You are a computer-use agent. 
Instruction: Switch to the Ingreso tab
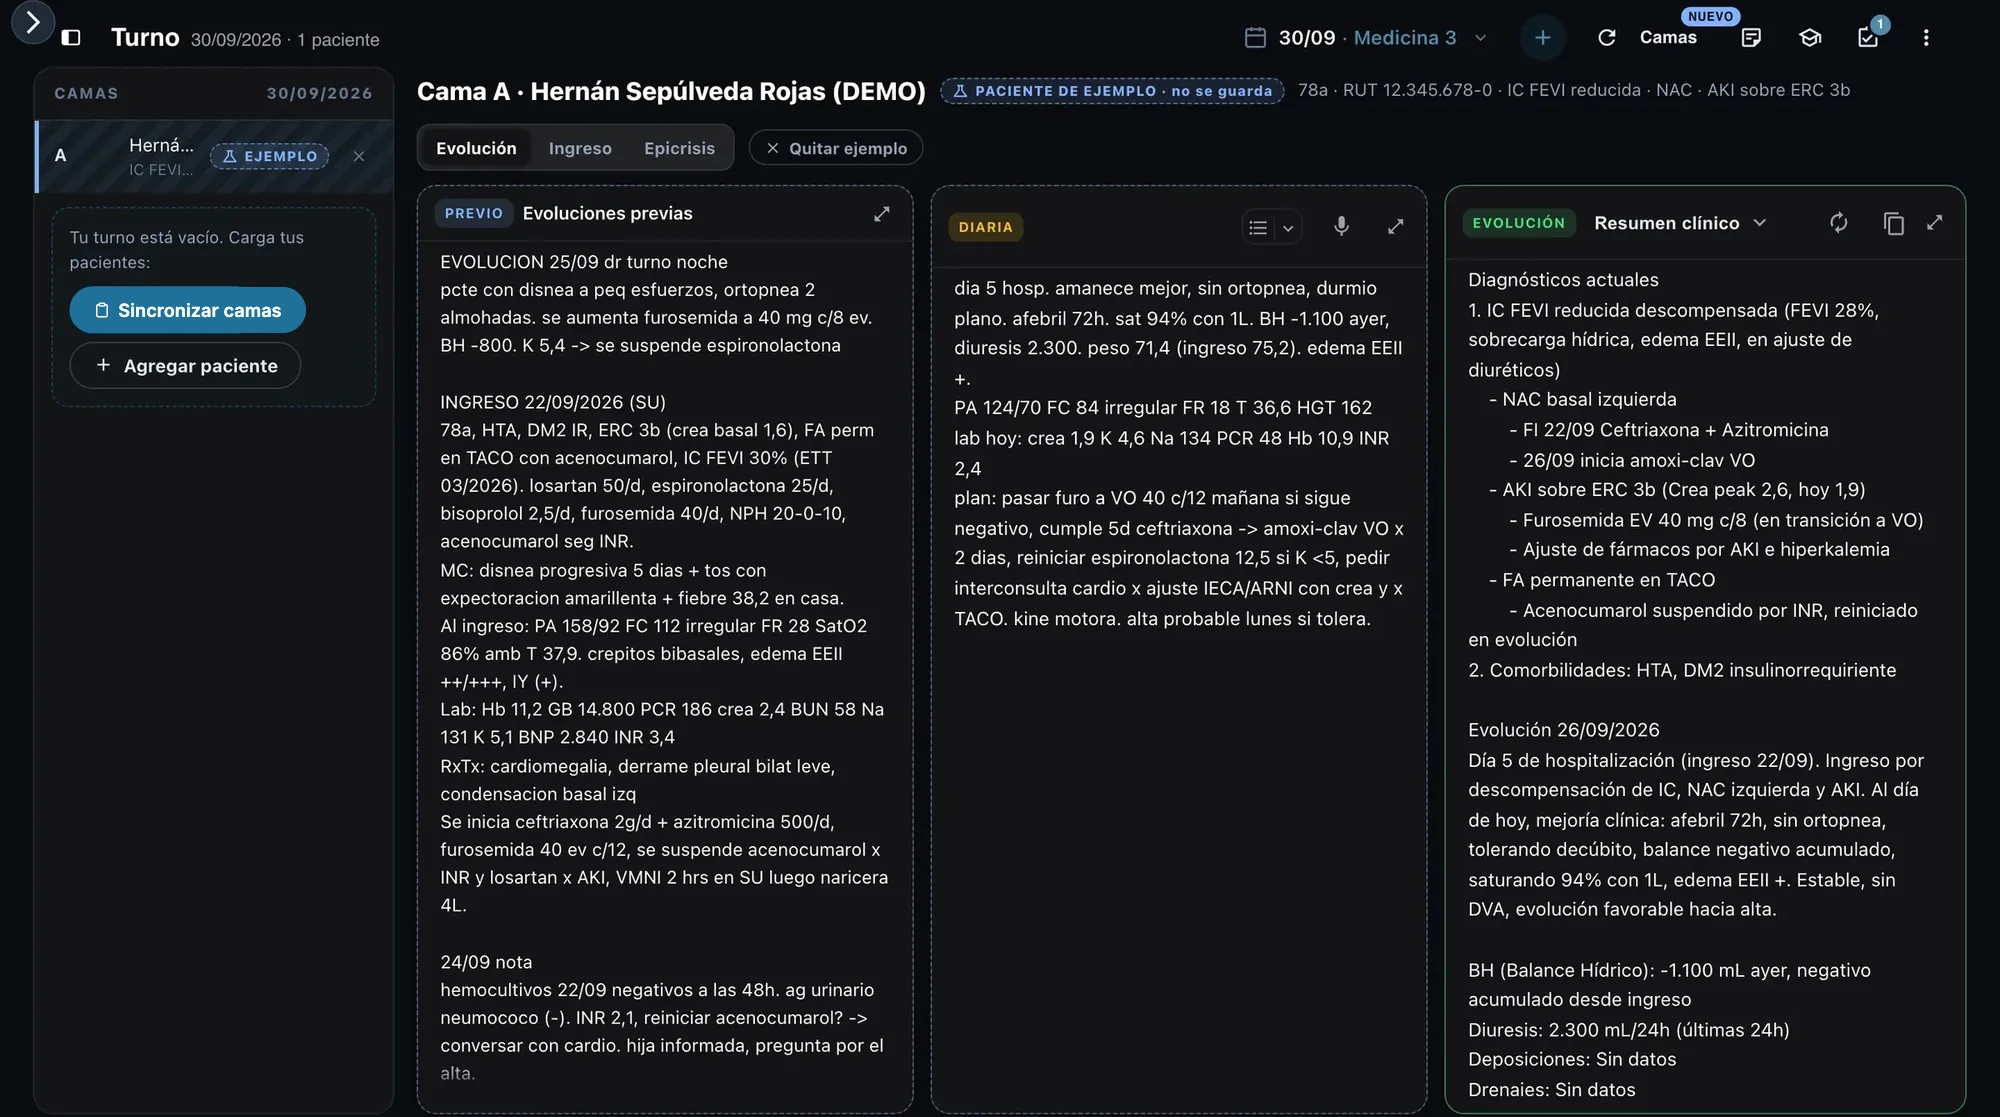(580, 148)
